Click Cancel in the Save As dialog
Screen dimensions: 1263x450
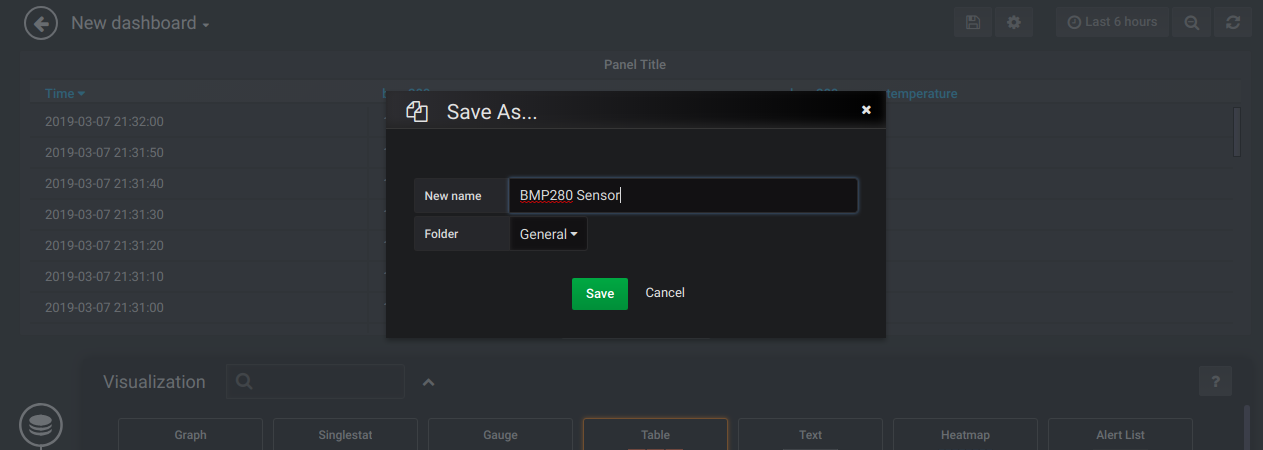tap(665, 293)
